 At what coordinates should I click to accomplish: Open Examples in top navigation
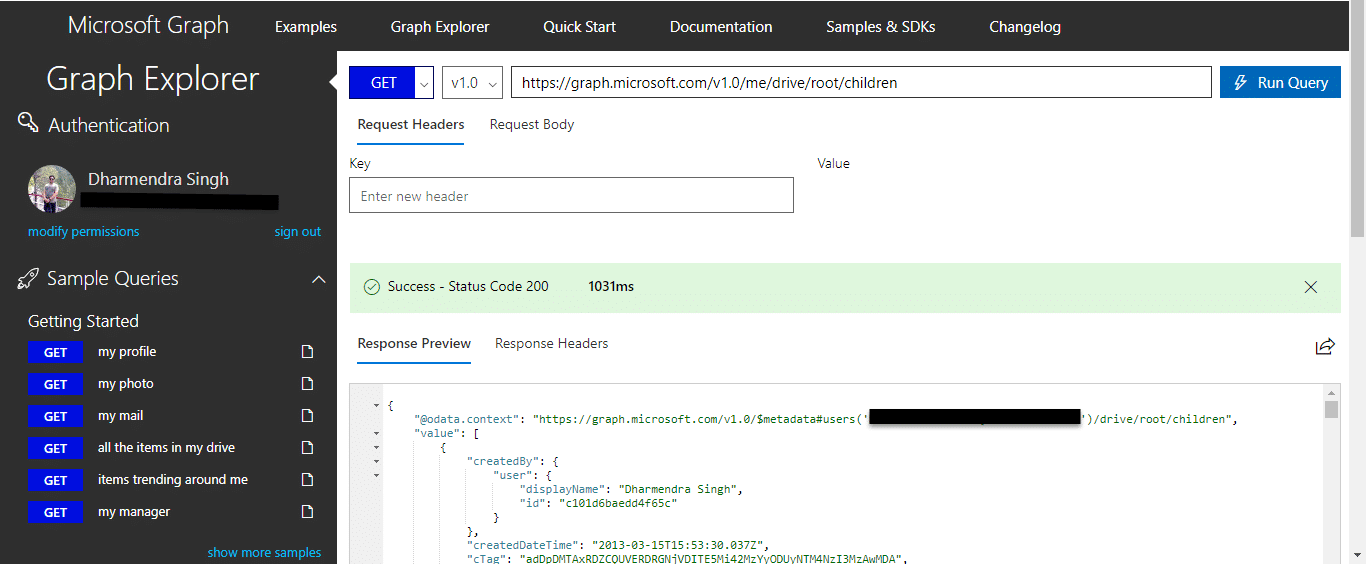coord(306,27)
